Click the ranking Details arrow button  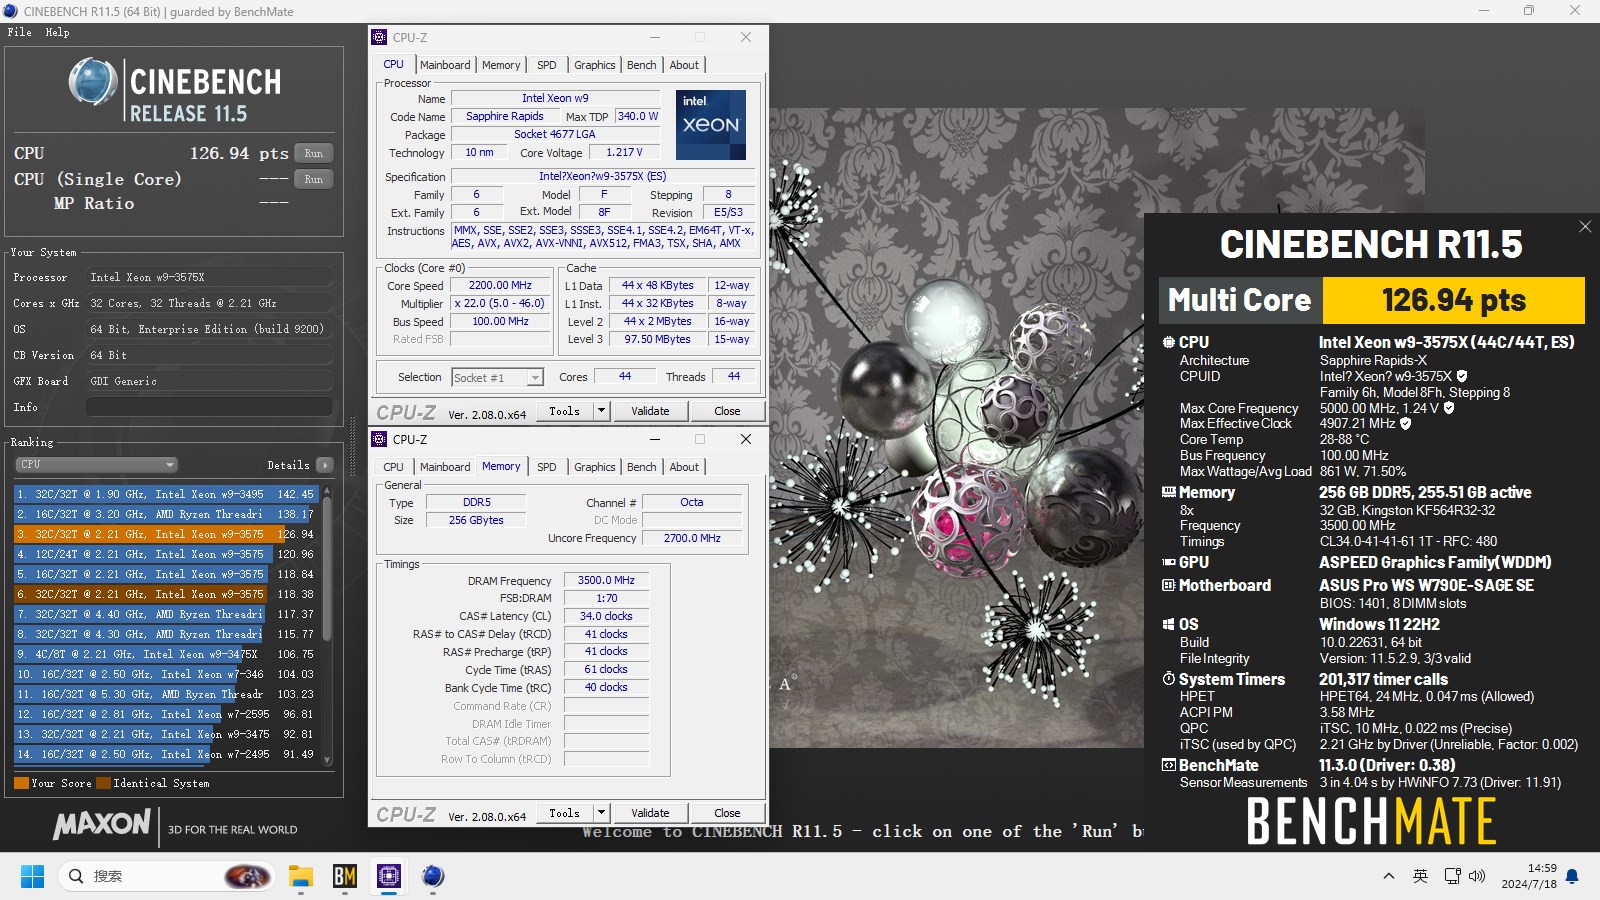324,465
